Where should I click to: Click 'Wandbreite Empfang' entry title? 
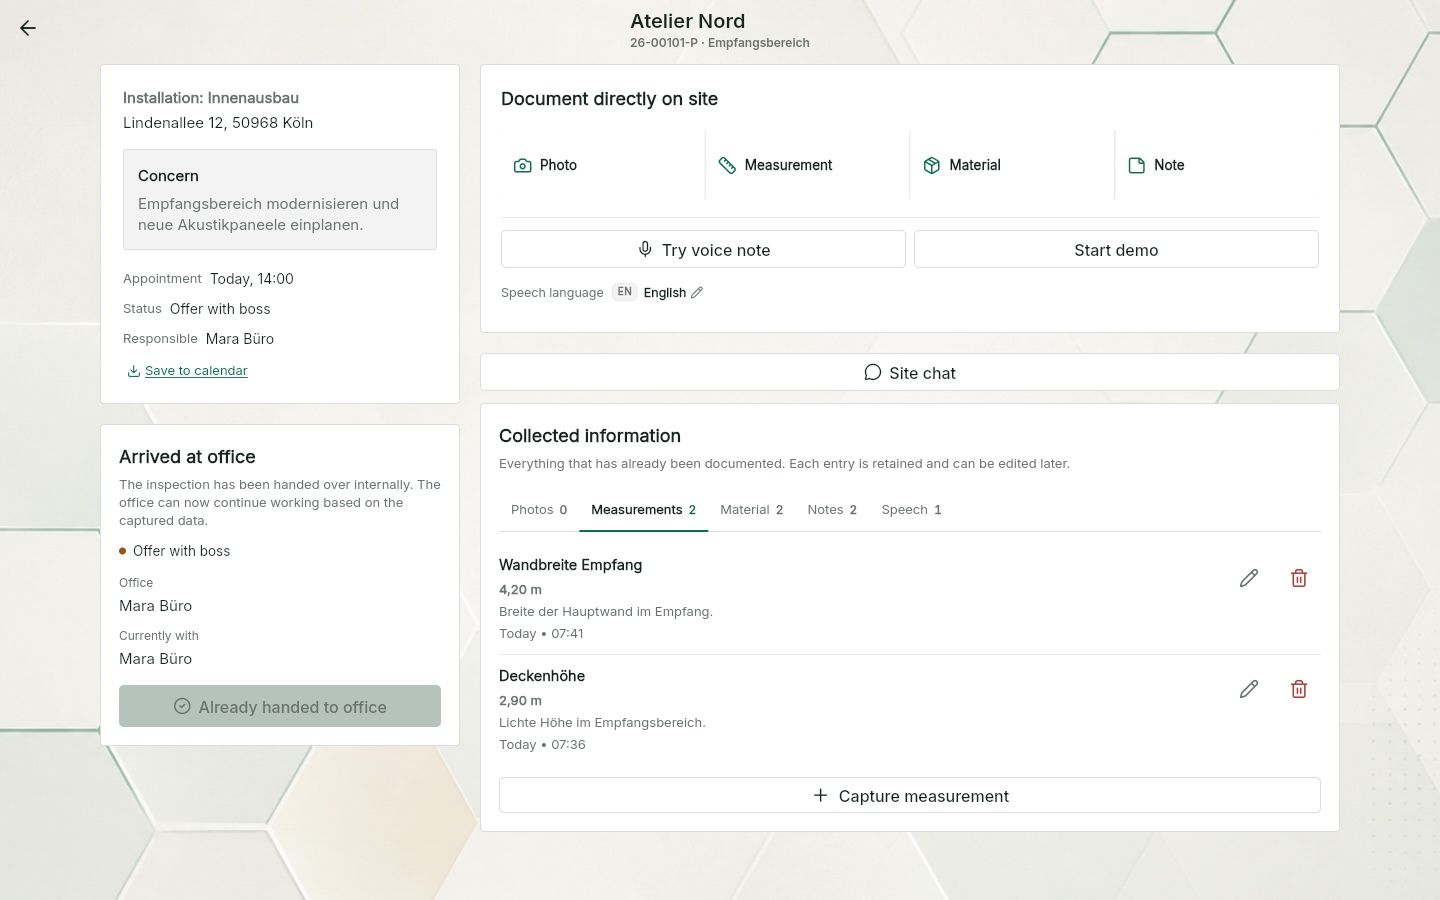(x=571, y=565)
